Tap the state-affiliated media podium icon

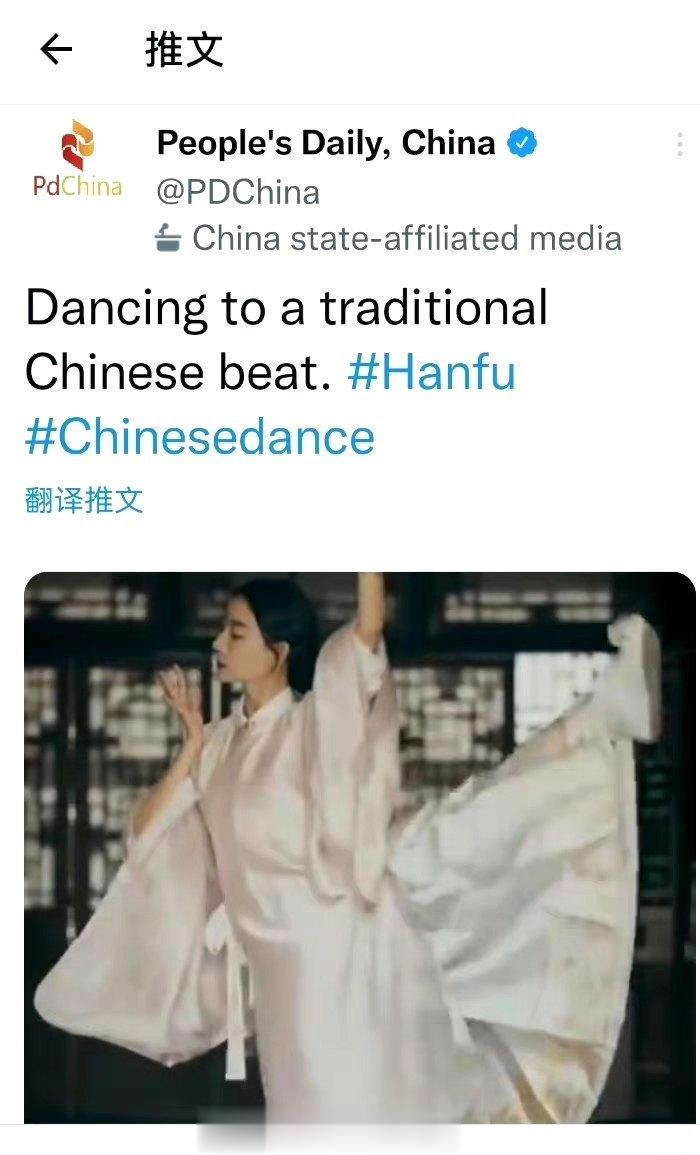[x=169, y=238]
